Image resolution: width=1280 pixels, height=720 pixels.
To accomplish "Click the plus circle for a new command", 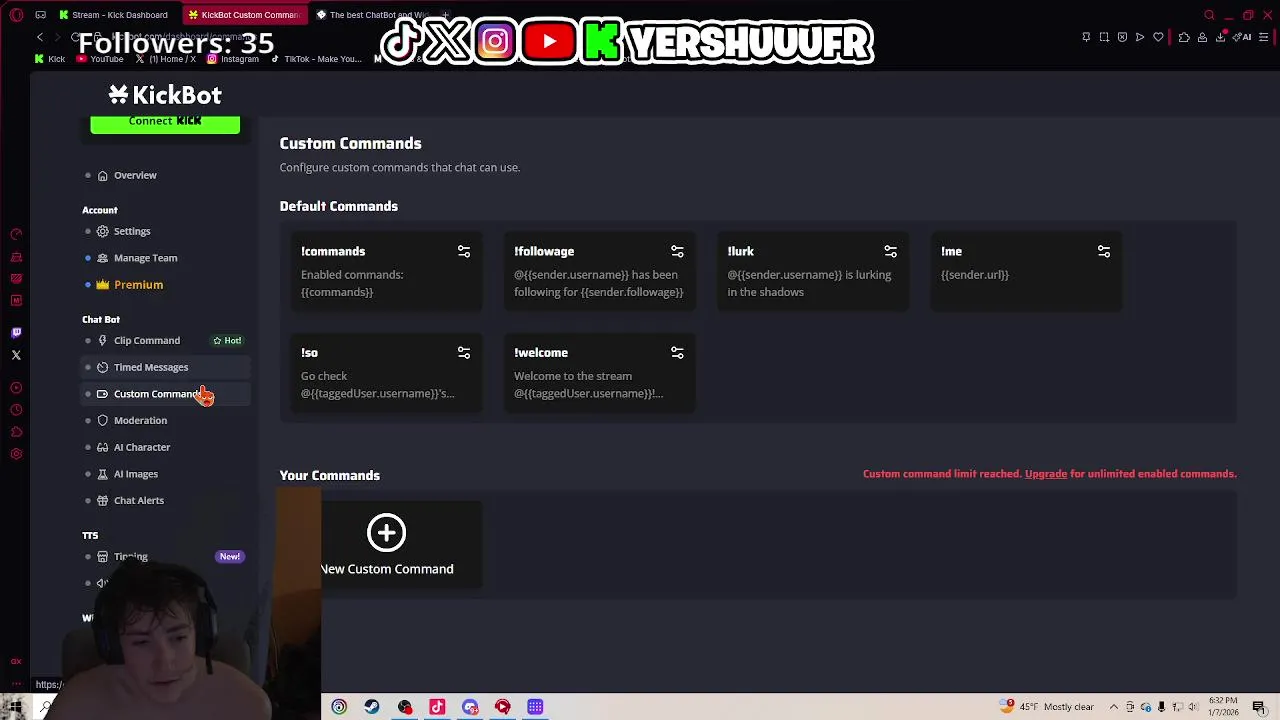I will click(386, 533).
